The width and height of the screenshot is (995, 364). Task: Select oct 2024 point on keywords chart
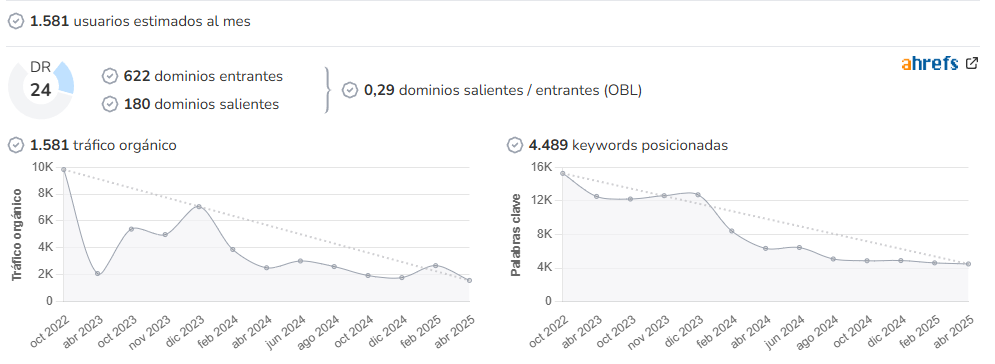click(867, 261)
